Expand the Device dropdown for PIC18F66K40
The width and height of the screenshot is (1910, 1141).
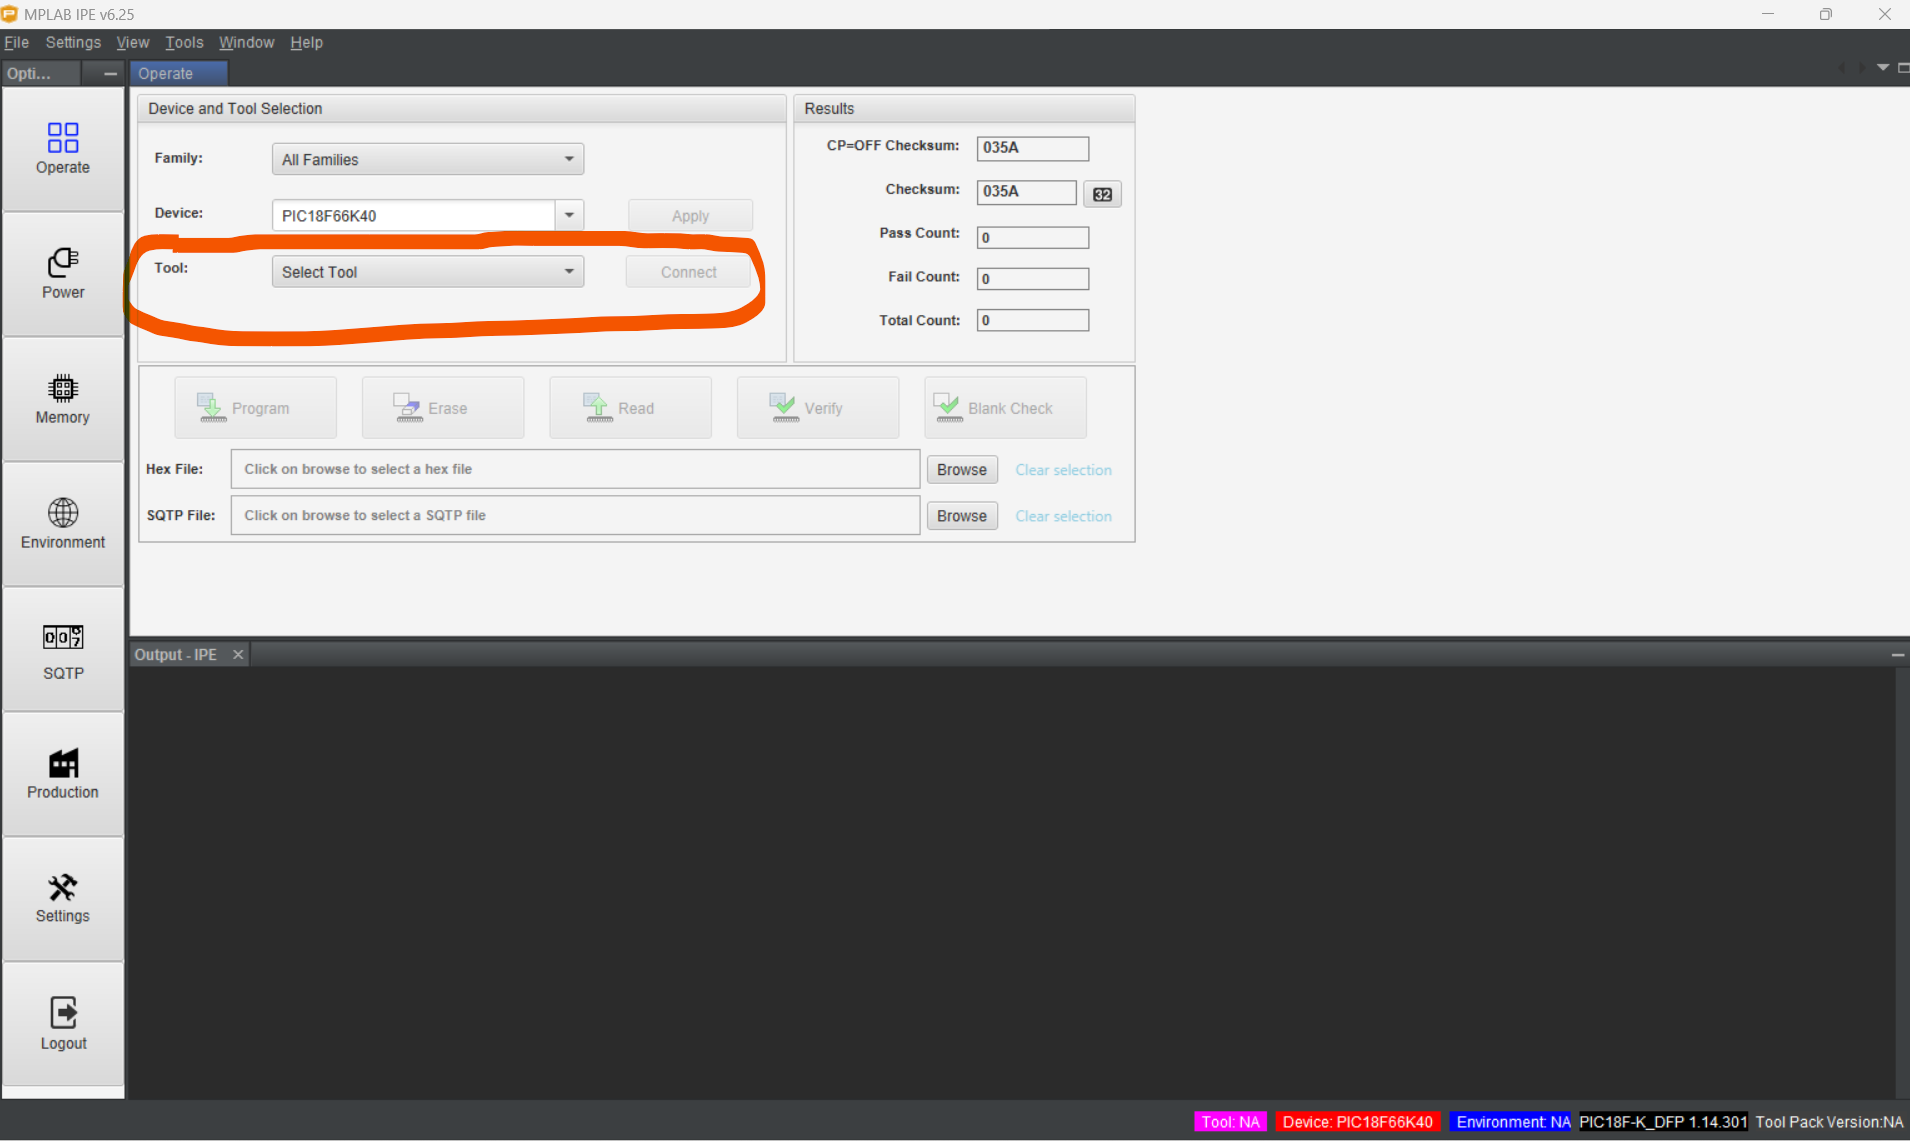pyautogui.click(x=567, y=214)
